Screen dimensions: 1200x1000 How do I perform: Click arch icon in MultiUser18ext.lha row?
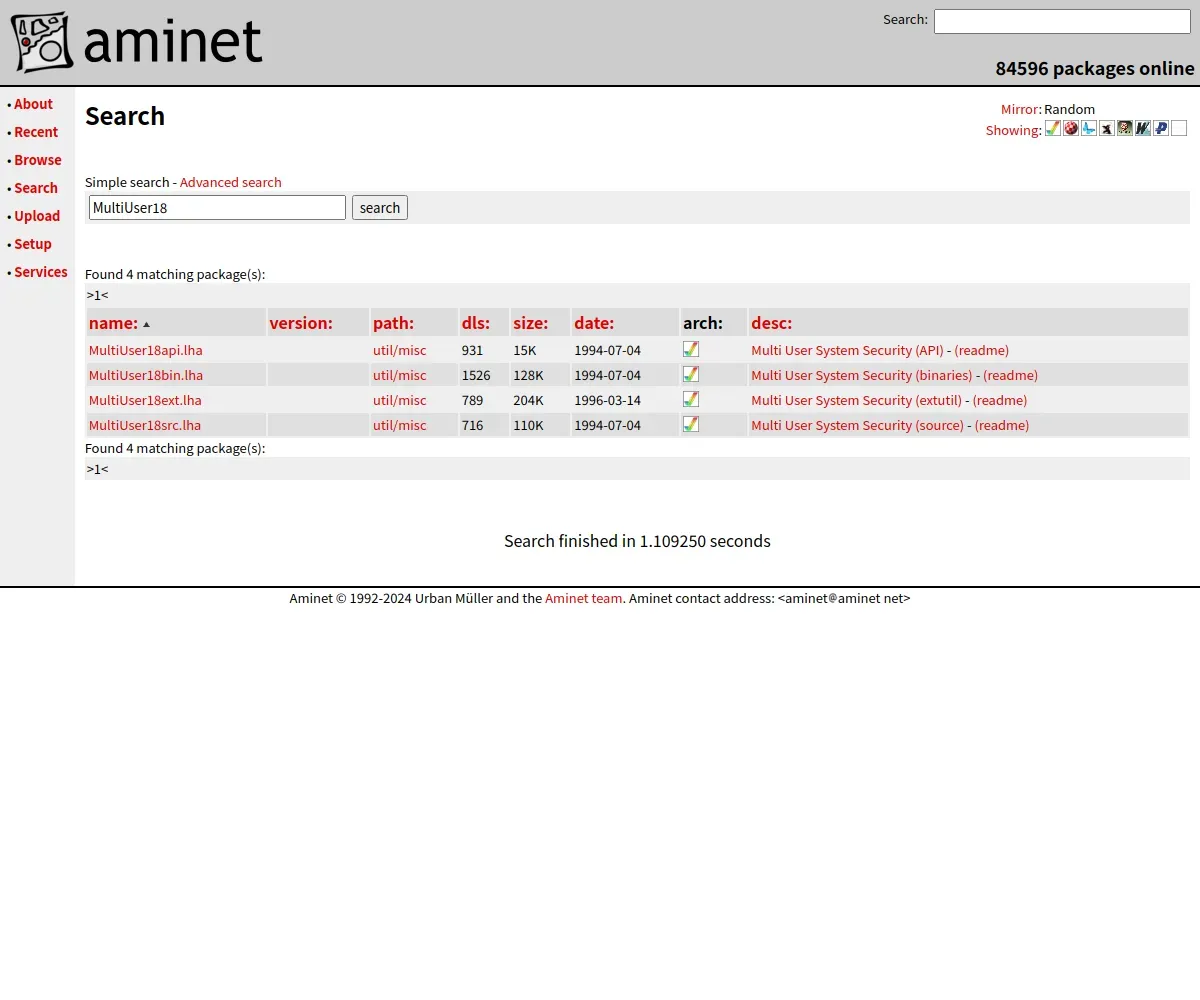691,399
